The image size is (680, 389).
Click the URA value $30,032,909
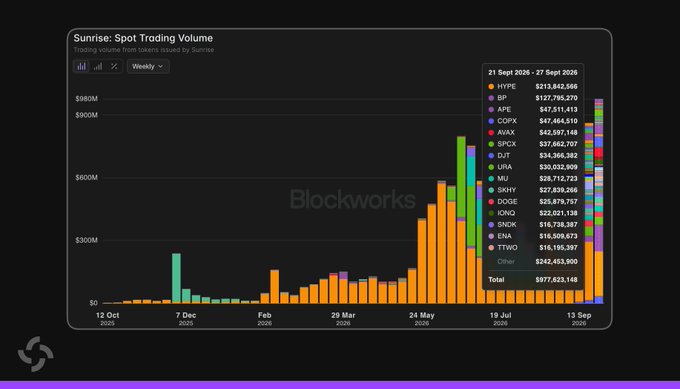[558, 167]
